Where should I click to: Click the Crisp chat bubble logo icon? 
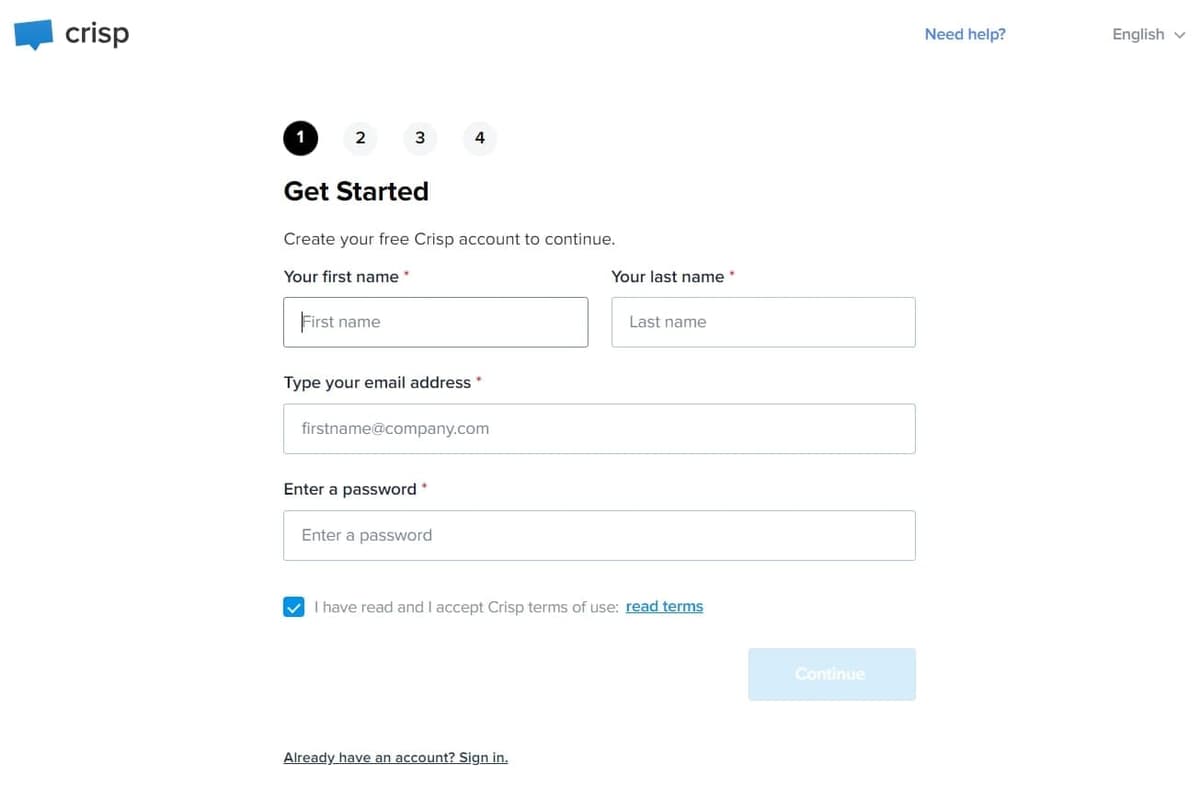coord(34,35)
